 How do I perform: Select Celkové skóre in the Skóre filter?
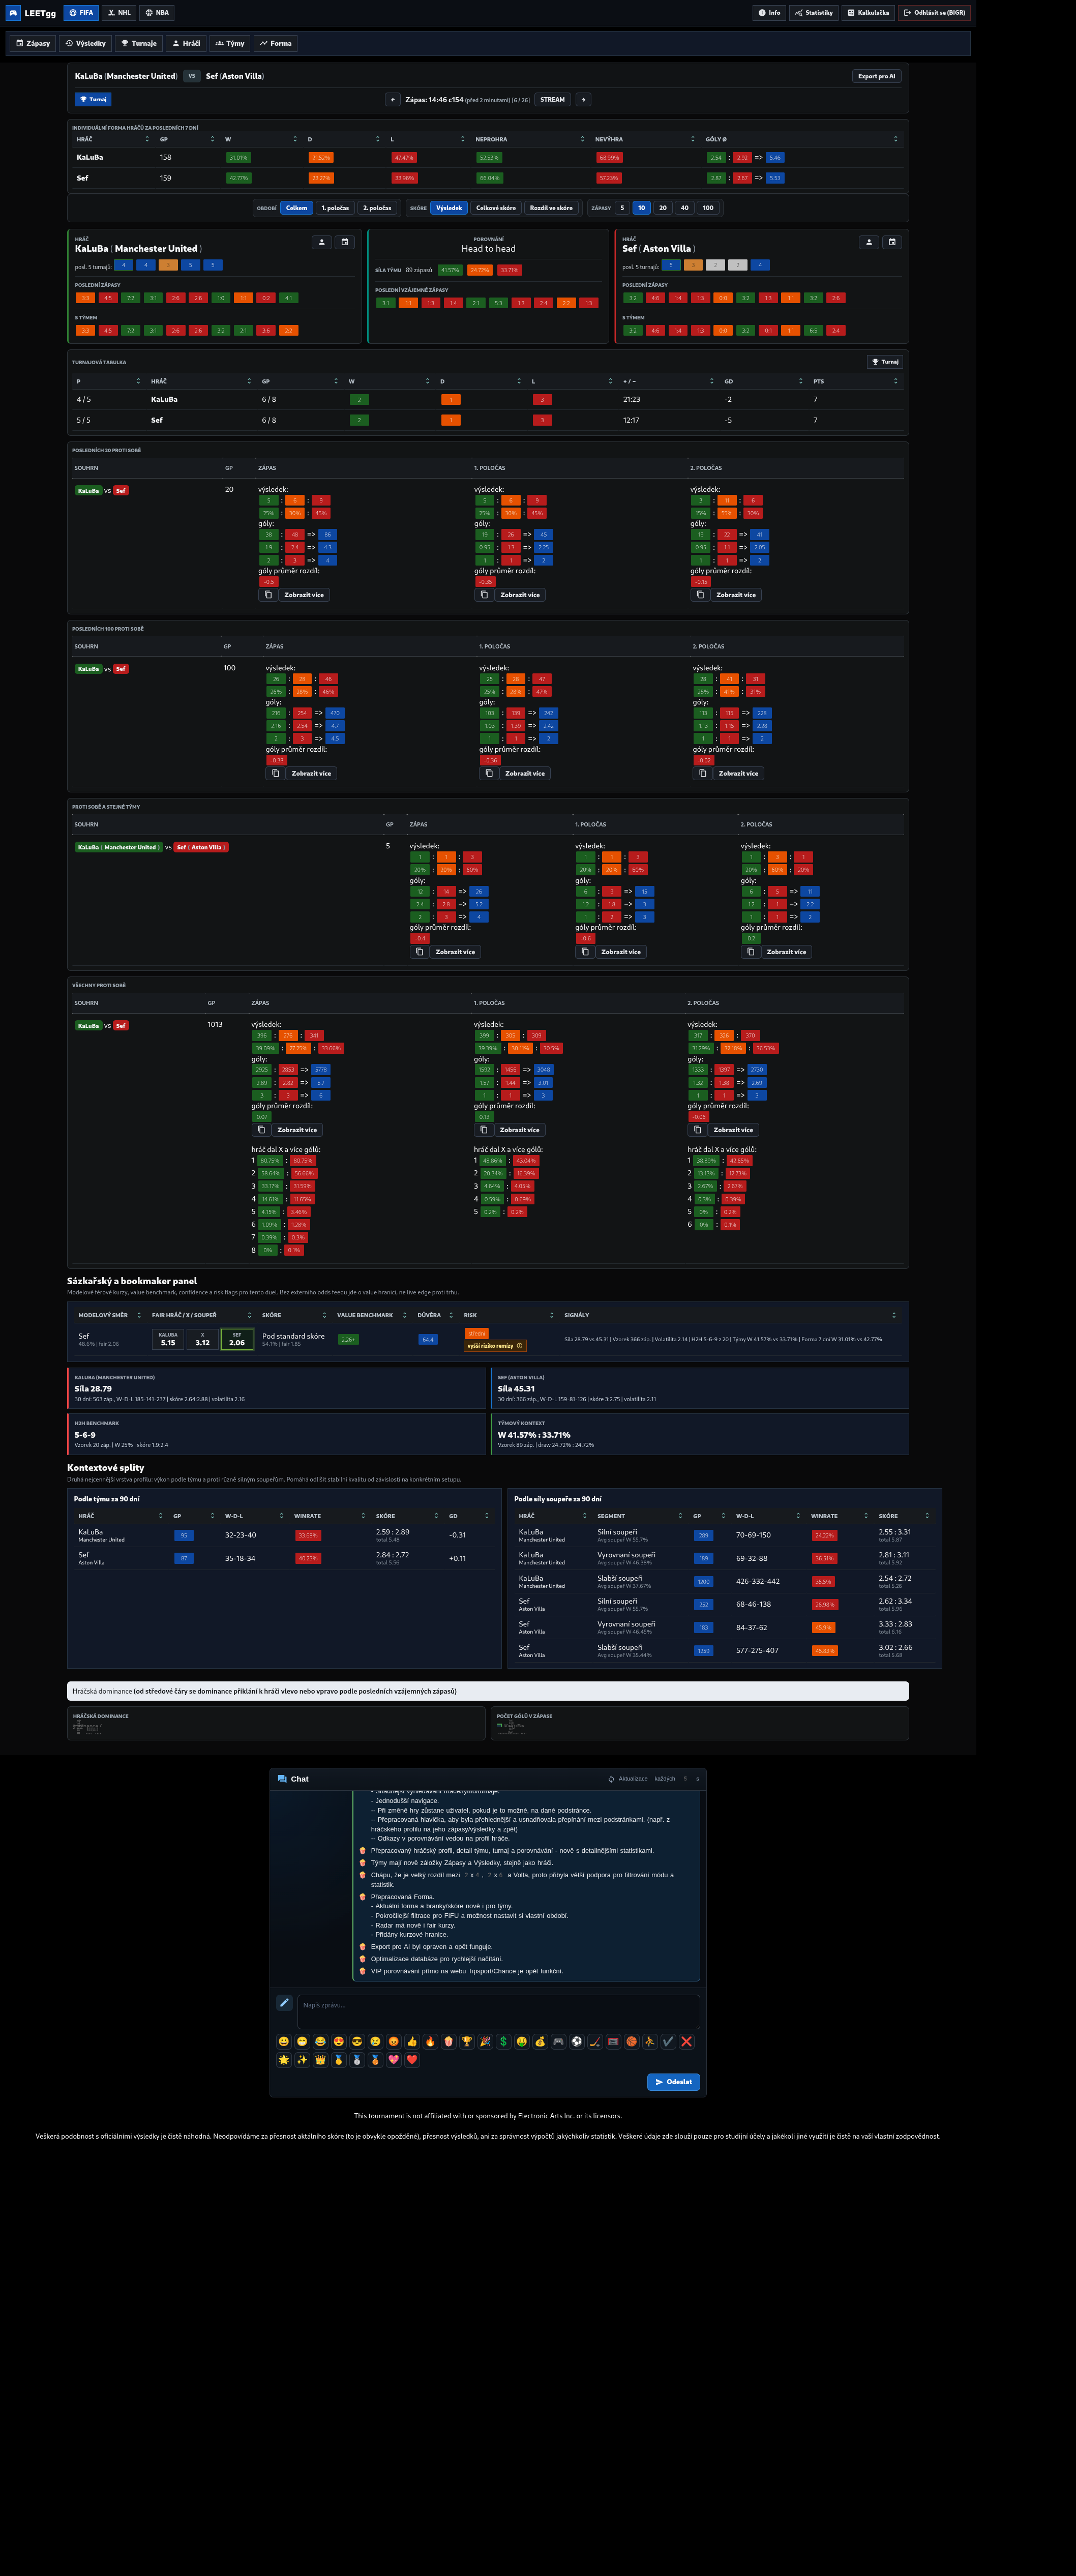point(496,208)
